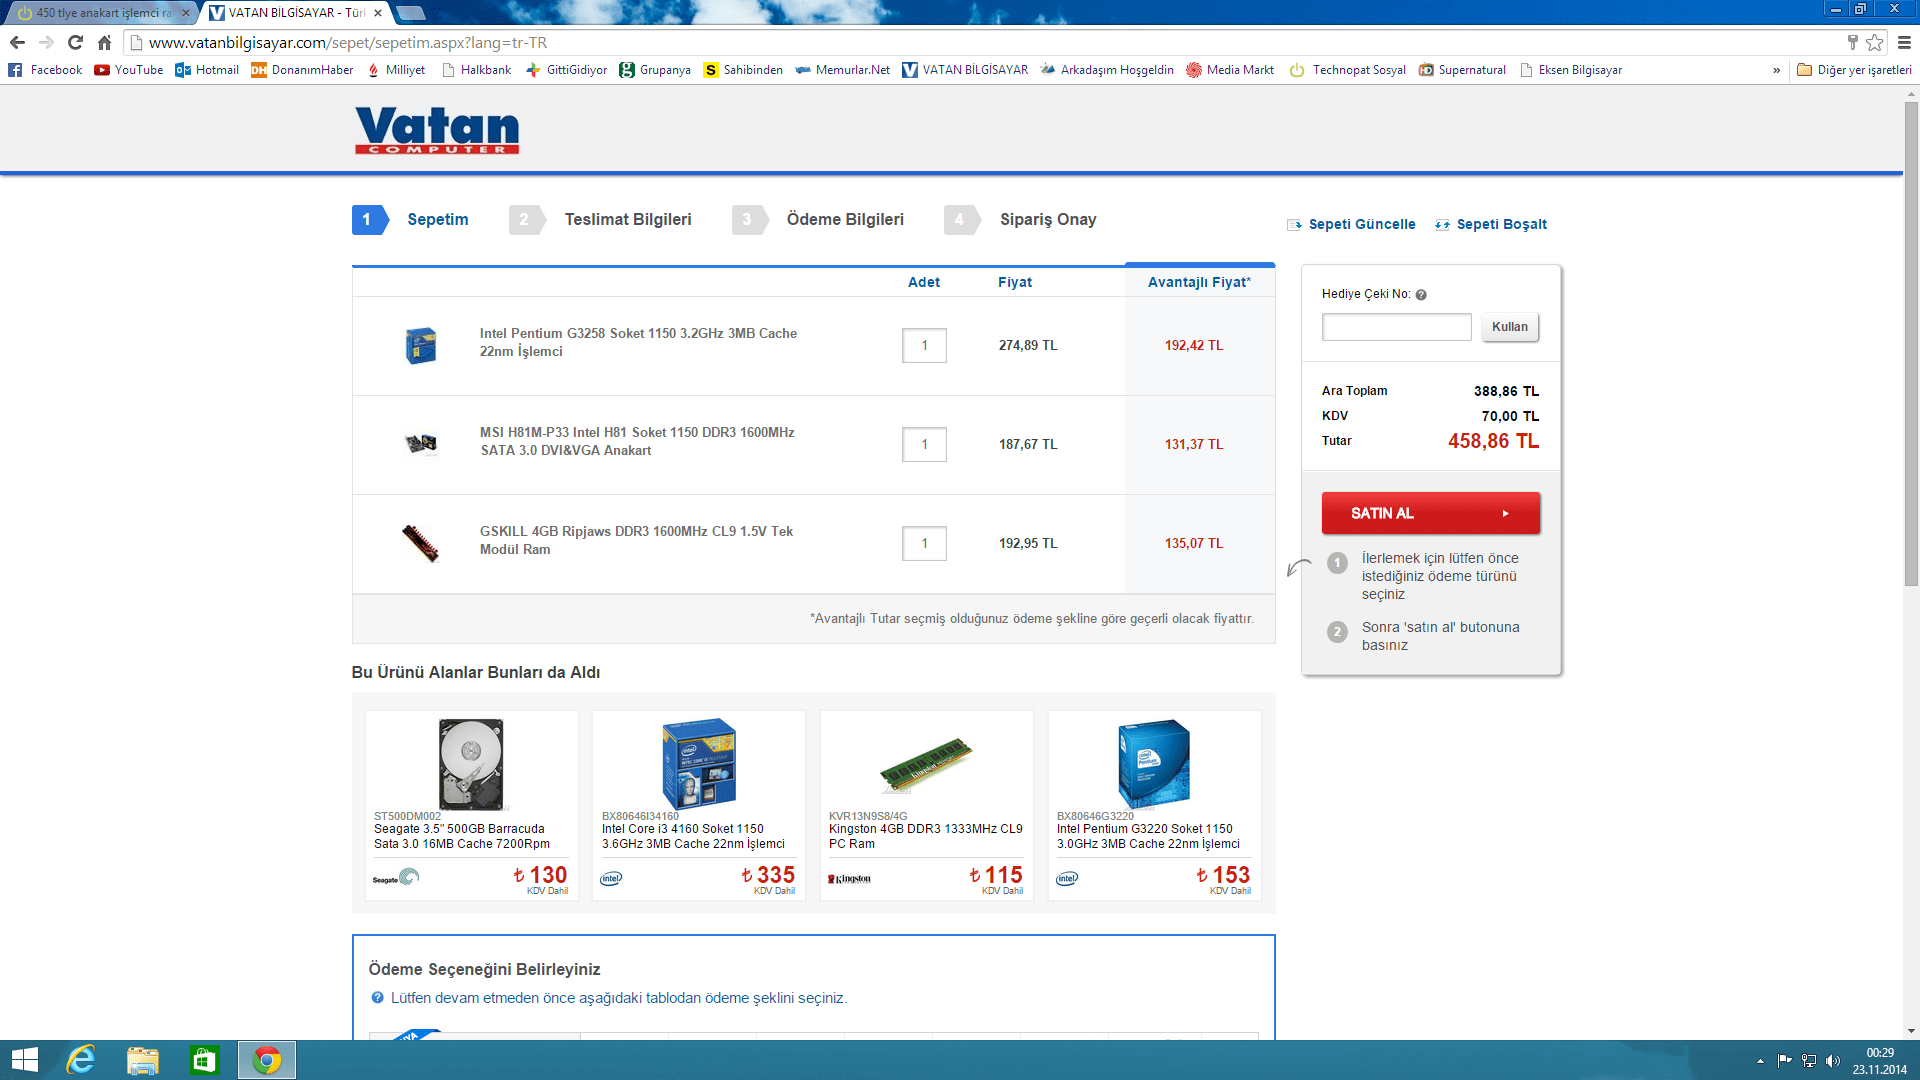The image size is (1920, 1080).
Task: Select the Sepetim step
Action: 437,219
